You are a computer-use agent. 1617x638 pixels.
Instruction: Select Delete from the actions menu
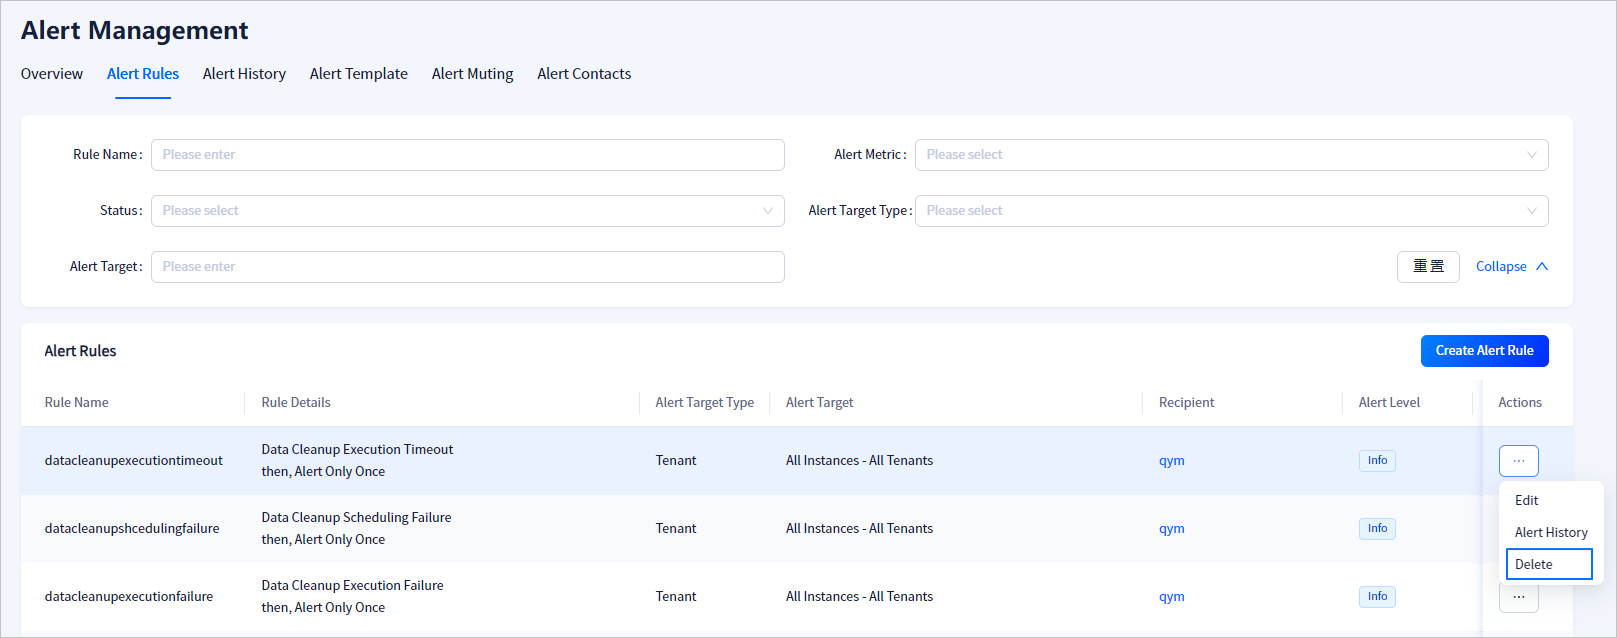pyautogui.click(x=1547, y=565)
